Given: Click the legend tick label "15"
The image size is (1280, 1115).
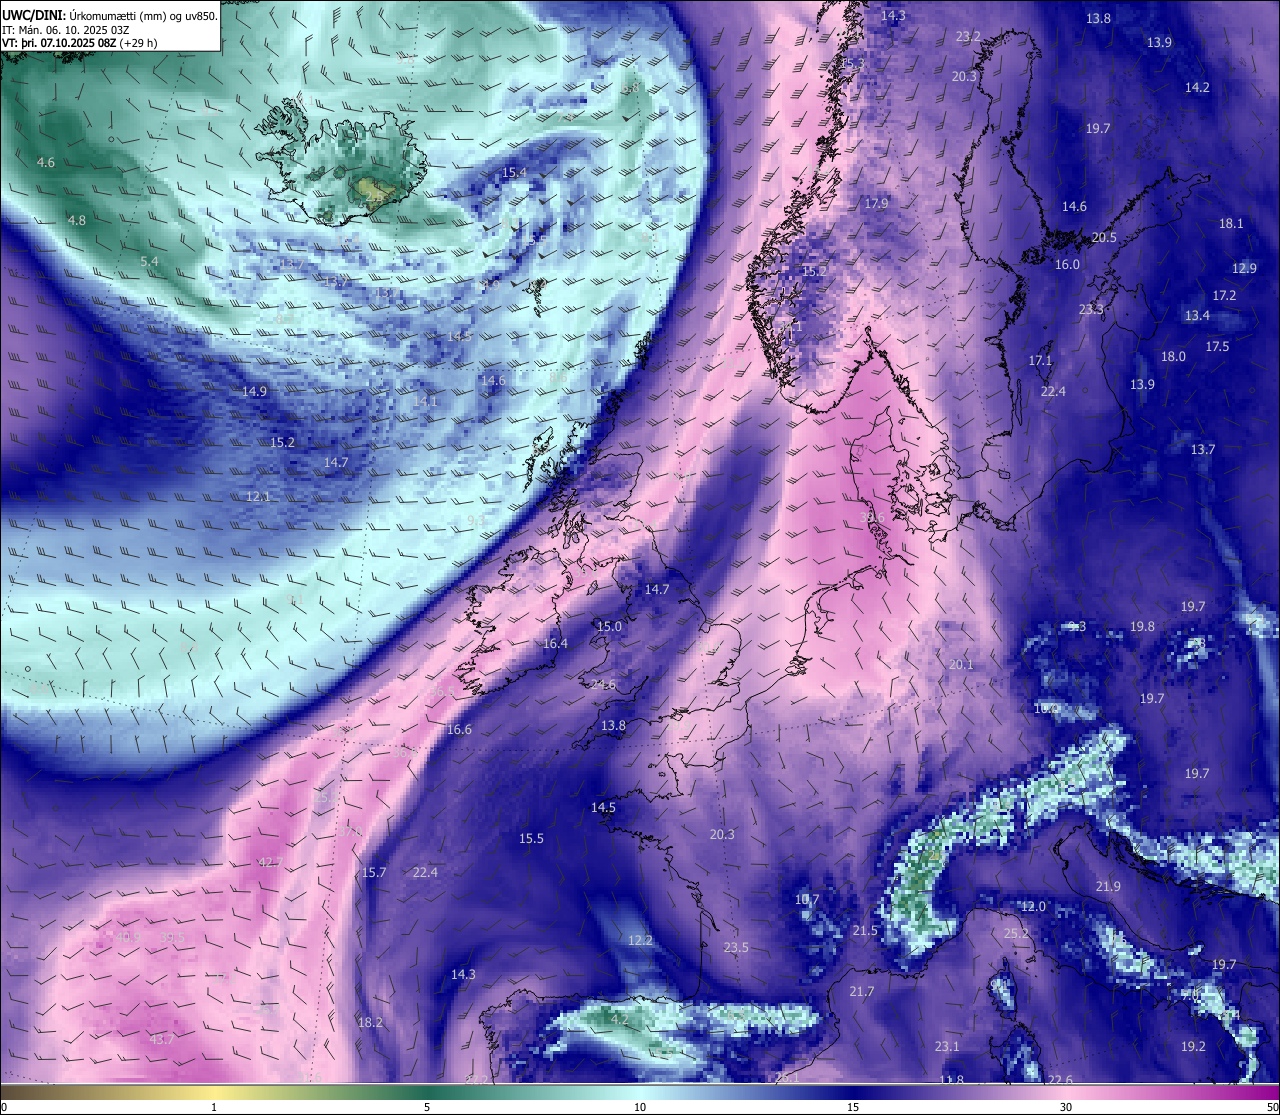Looking at the screenshot, I should coord(853,1107).
